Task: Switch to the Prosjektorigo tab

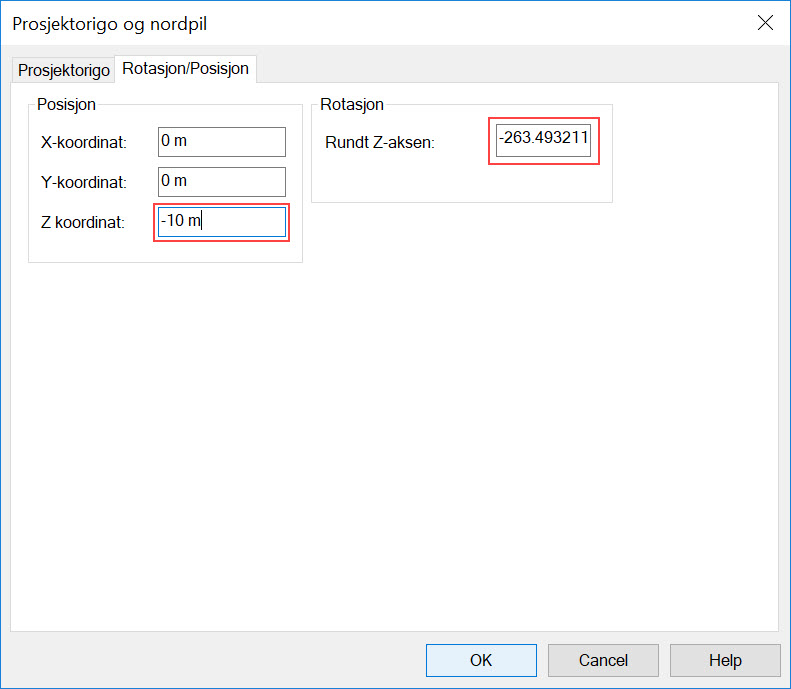Action: click(x=64, y=71)
